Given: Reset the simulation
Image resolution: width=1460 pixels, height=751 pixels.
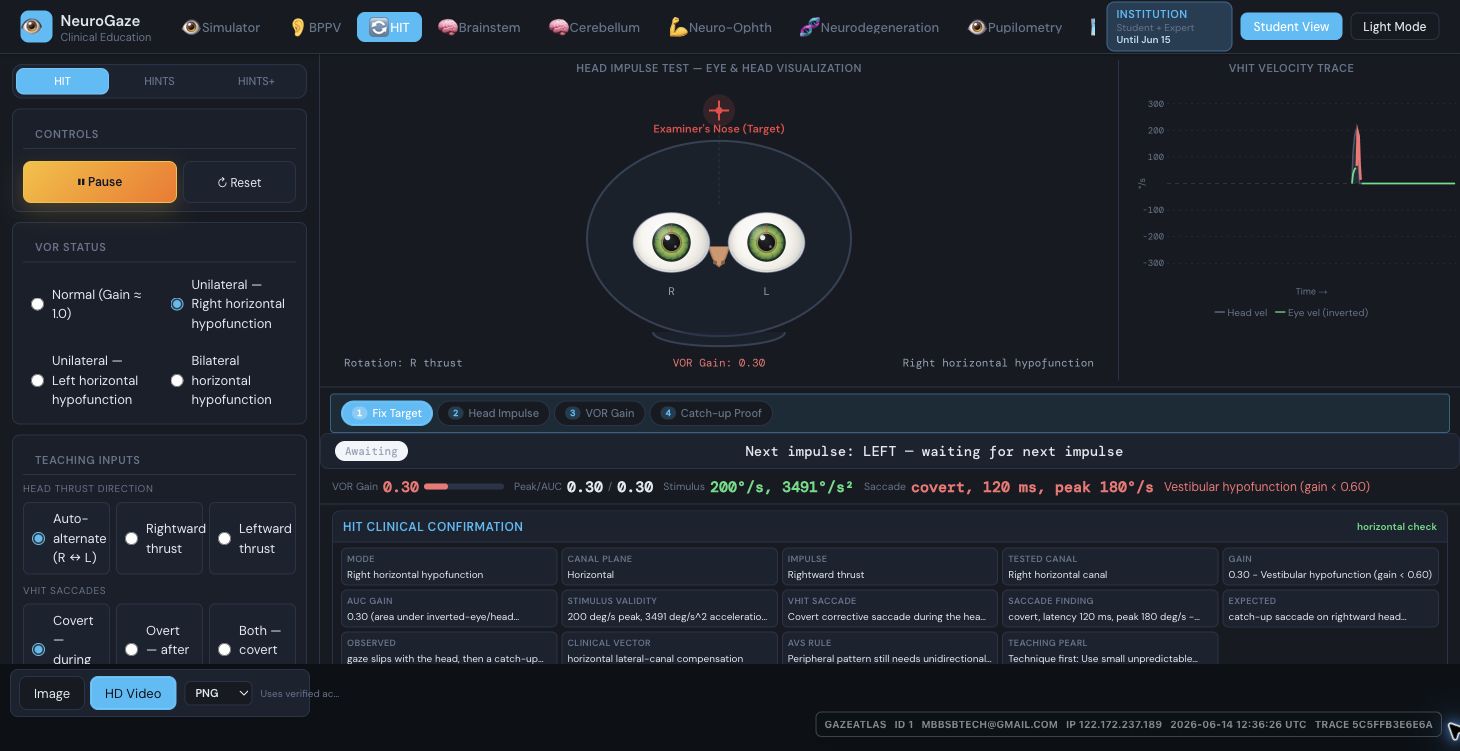Looking at the screenshot, I should [239, 182].
